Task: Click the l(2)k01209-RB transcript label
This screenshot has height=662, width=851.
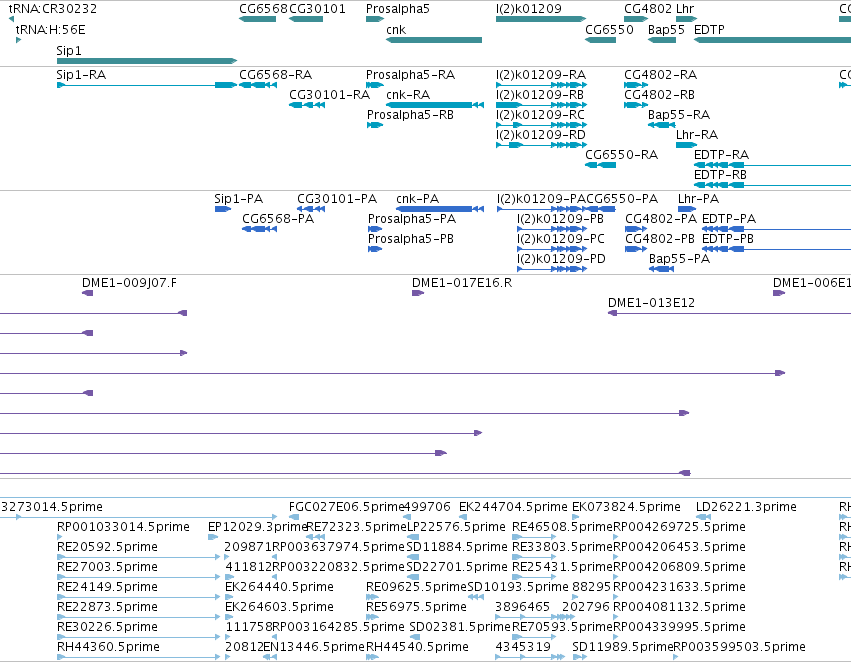Action: pyautogui.click(x=540, y=94)
